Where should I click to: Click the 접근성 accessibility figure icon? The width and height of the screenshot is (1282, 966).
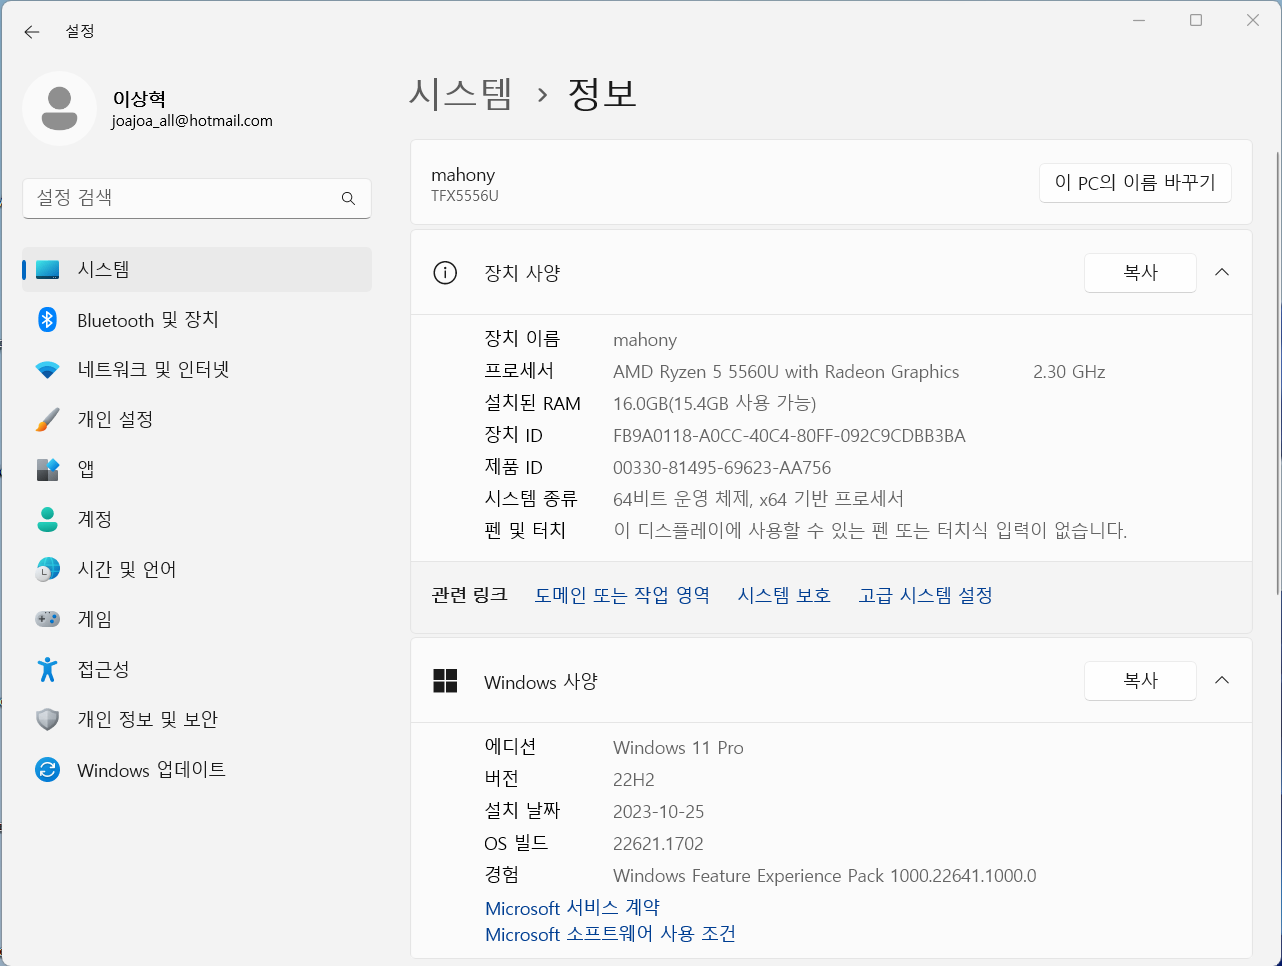tap(47, 670)
